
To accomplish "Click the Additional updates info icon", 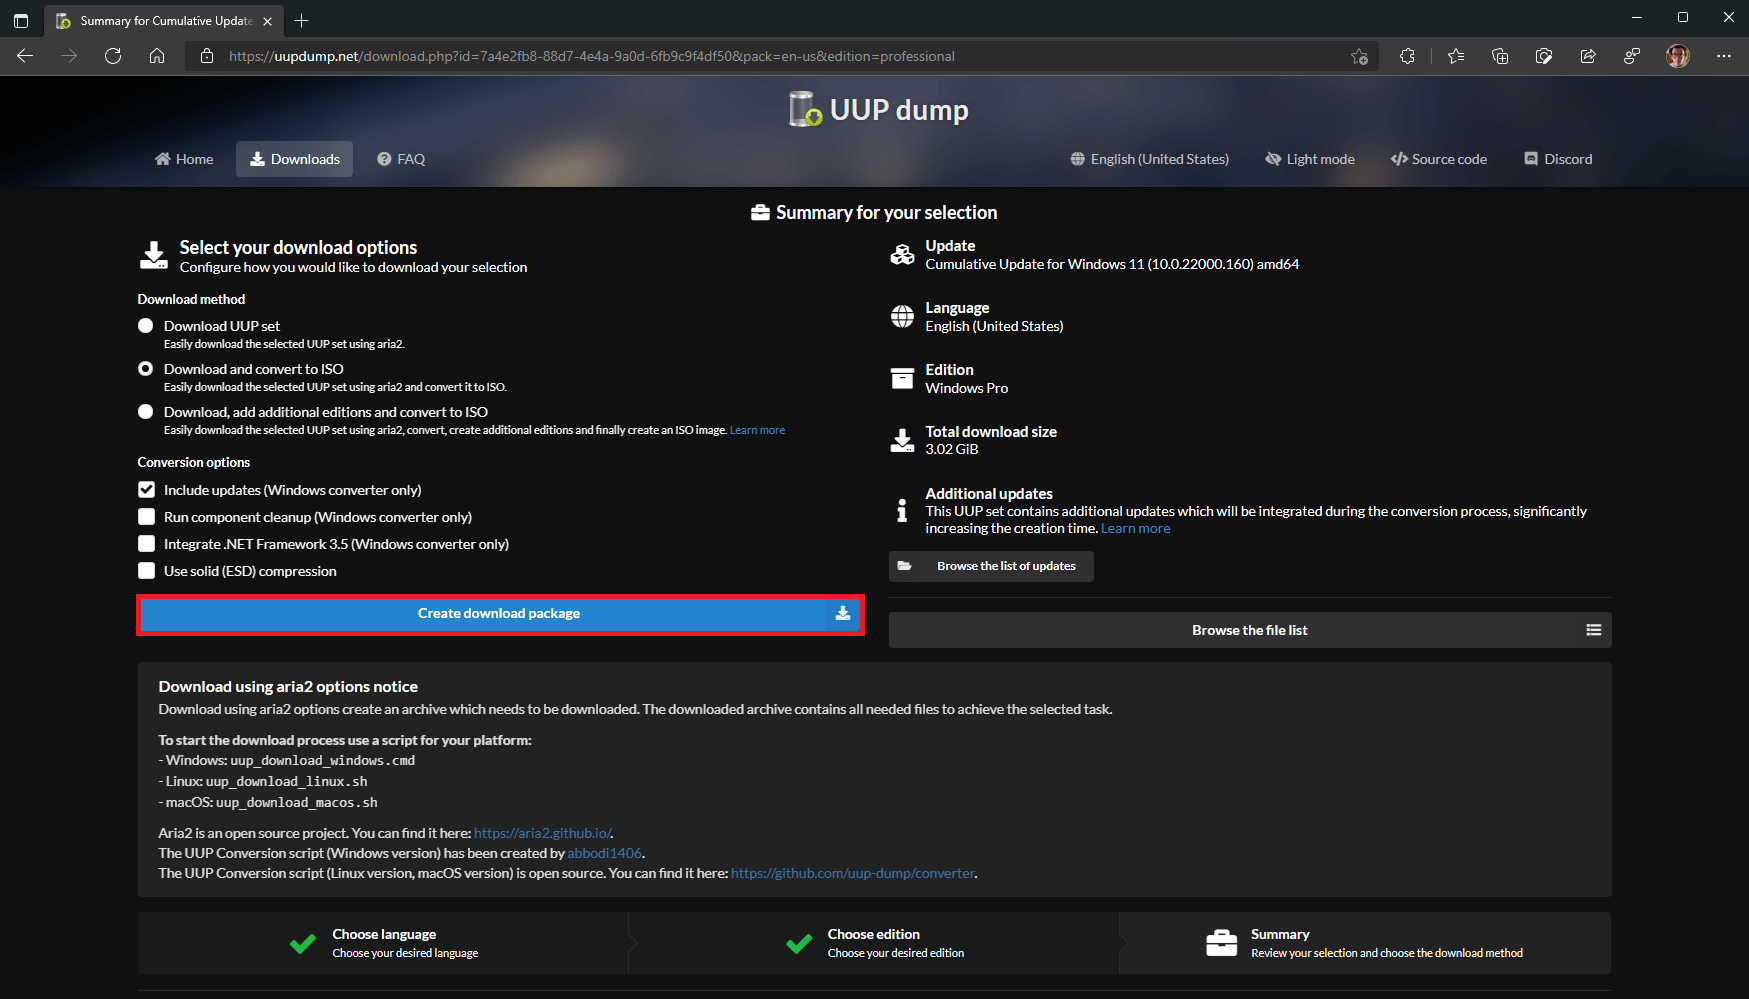I will pos(902,510).
